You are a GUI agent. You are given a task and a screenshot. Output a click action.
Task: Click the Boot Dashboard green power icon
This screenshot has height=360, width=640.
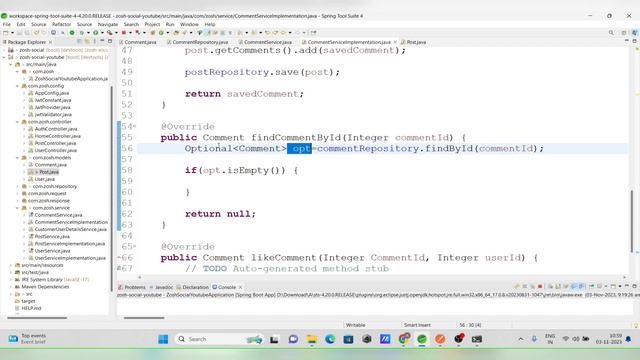point(72,33)
